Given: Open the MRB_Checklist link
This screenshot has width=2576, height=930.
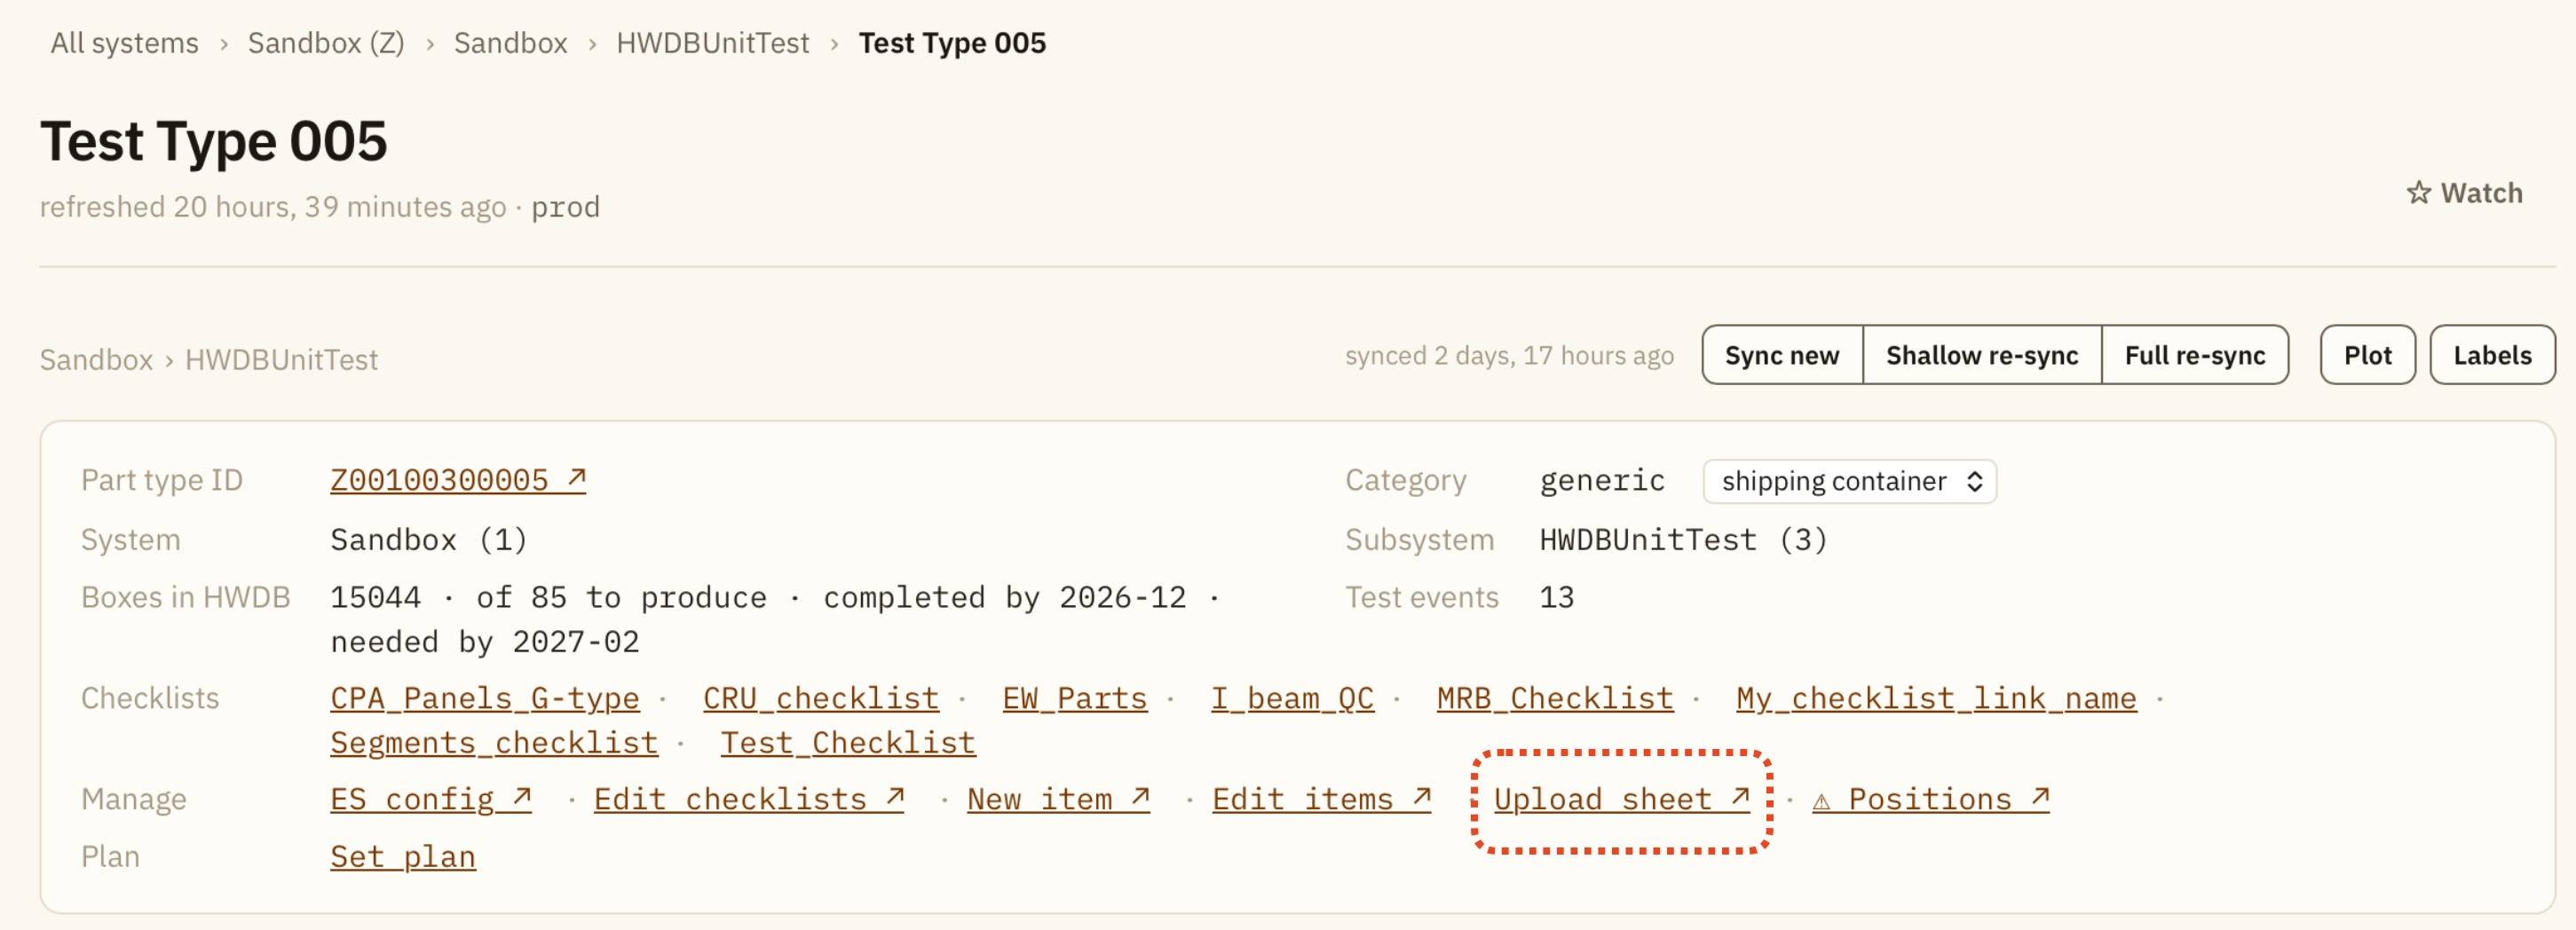Looking at the screenshot, I should pyautogui.click(x=1555, y=698).
